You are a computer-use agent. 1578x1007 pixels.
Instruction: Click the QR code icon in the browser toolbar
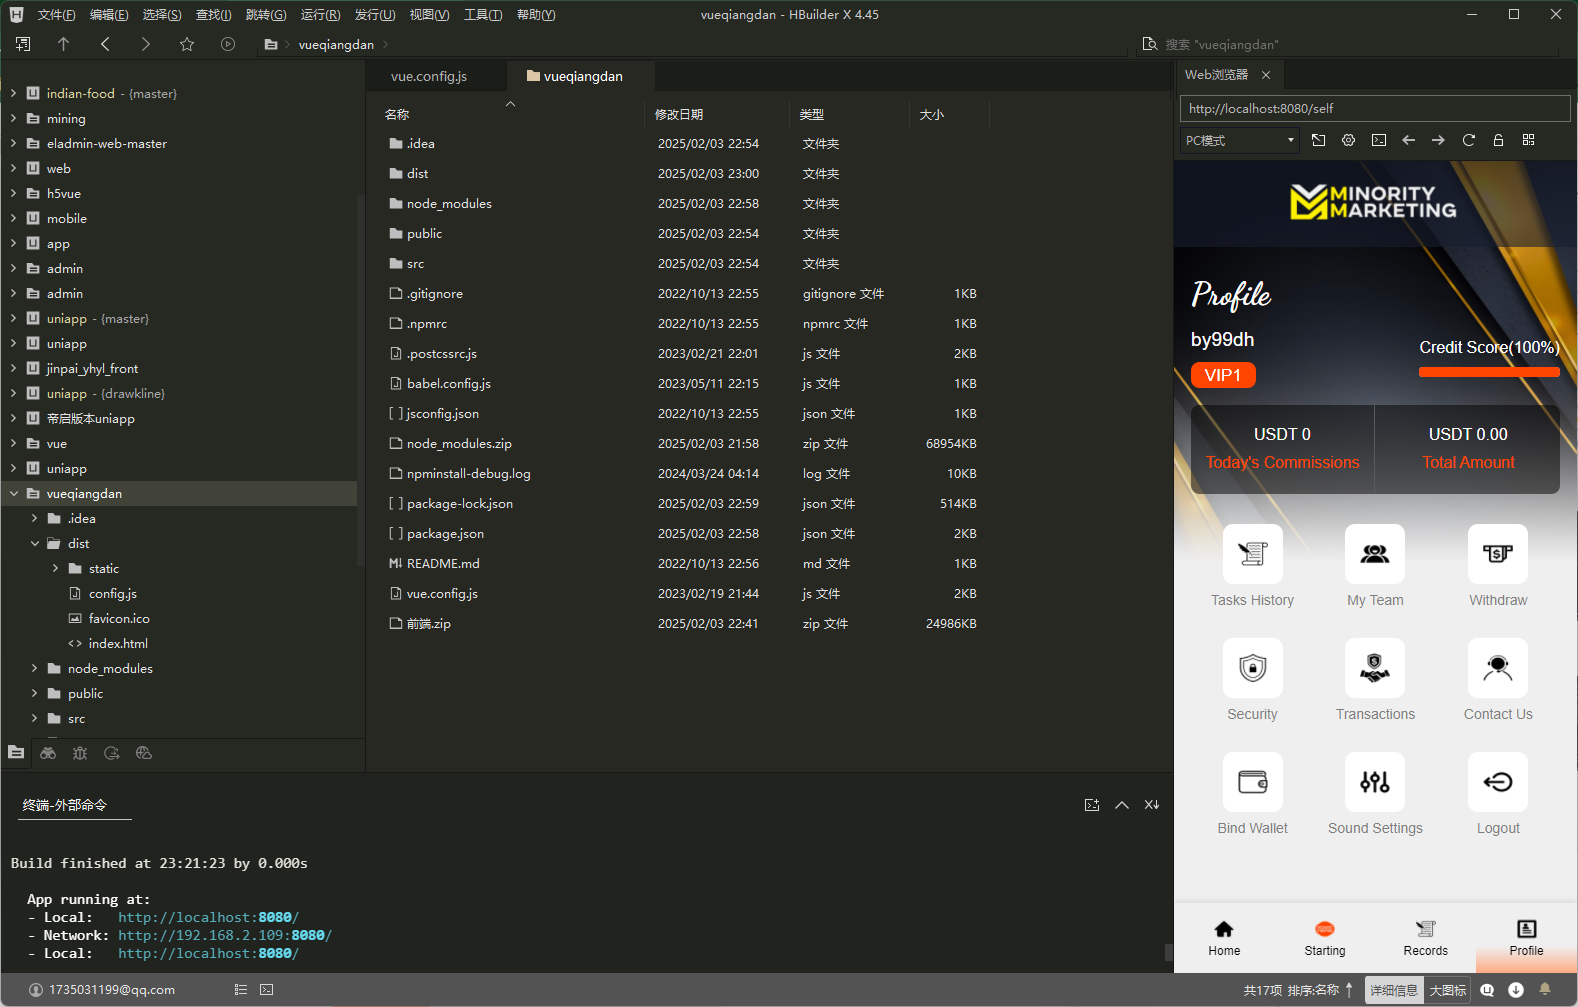(x=1528, y=140)
